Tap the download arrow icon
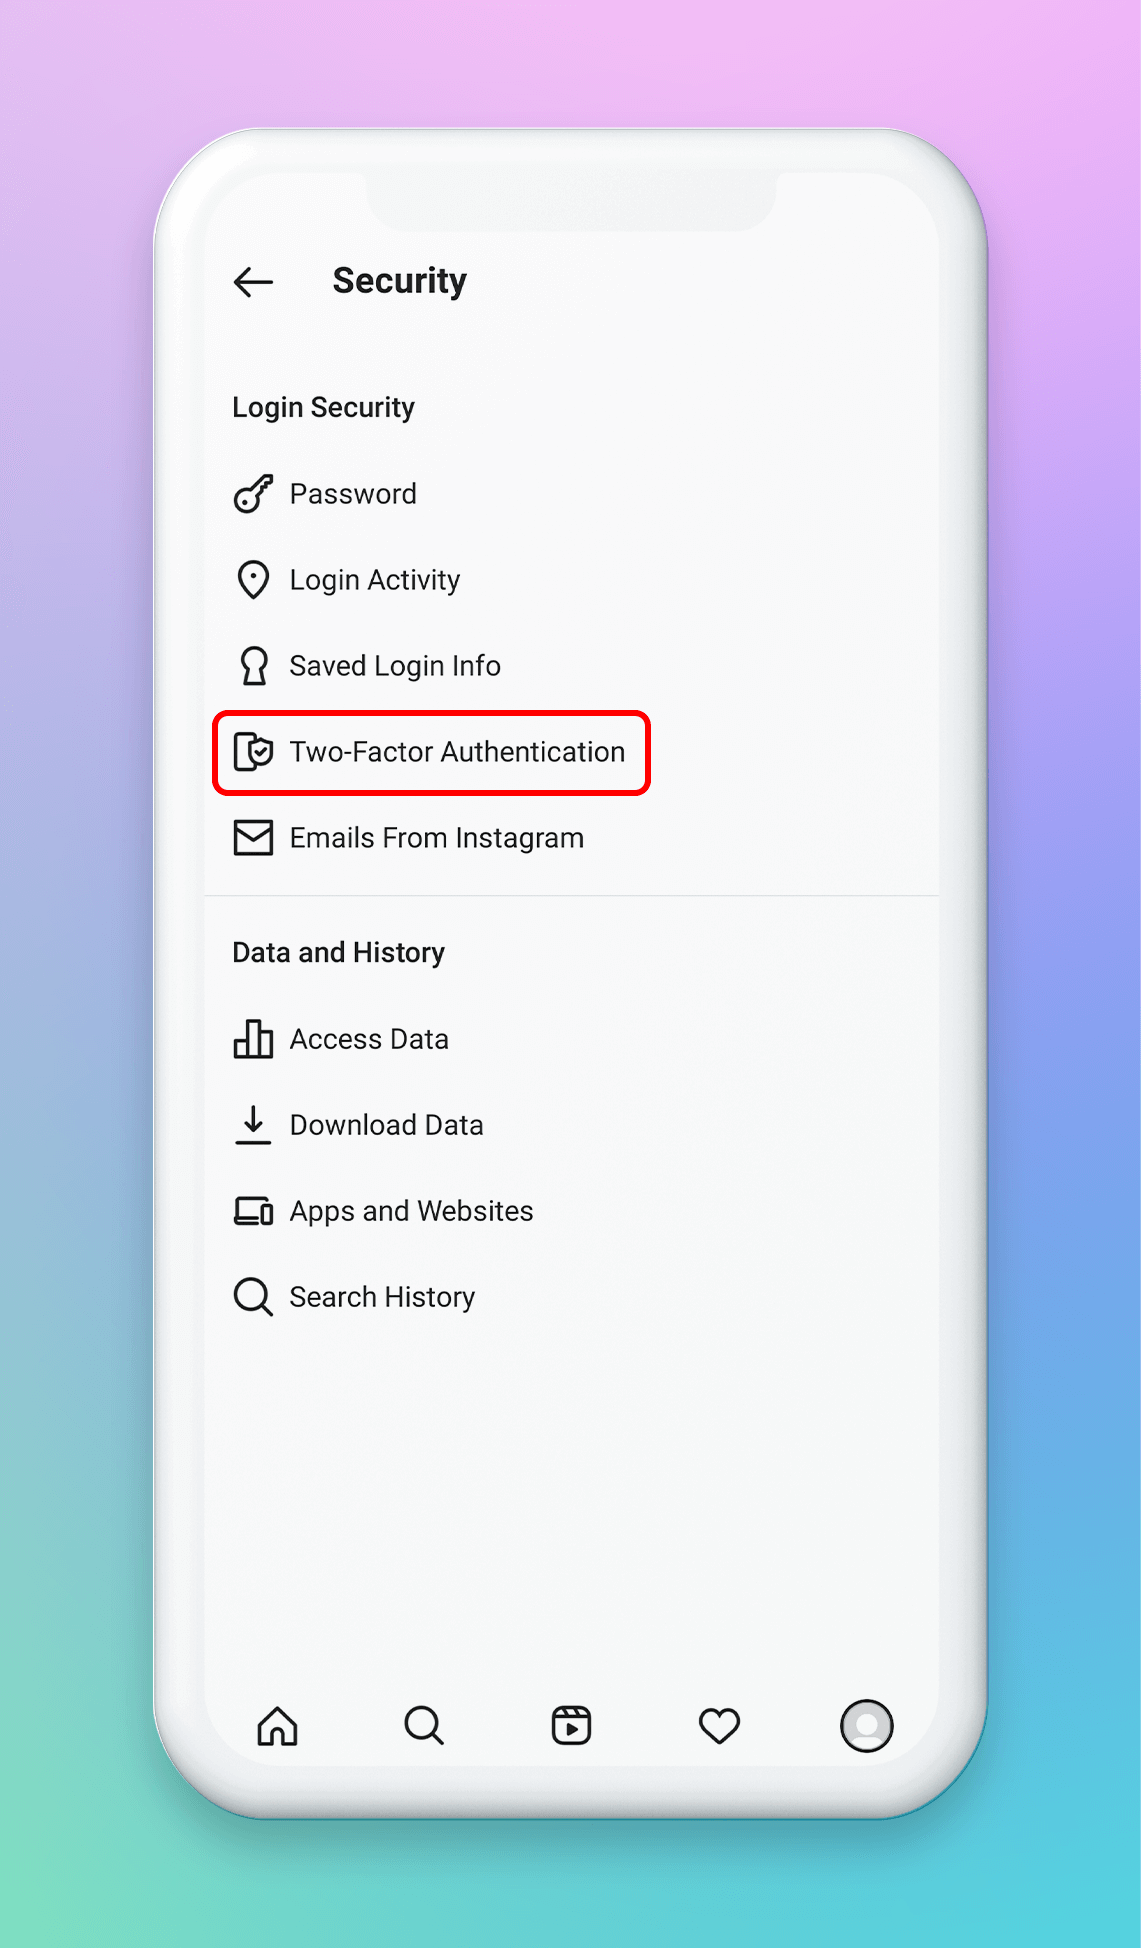 pos(253,1125)
